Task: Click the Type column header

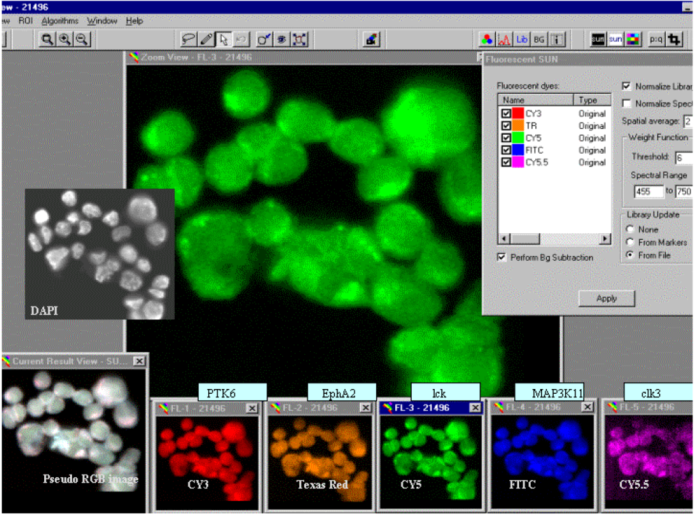Action: click(x=592, y=100)
